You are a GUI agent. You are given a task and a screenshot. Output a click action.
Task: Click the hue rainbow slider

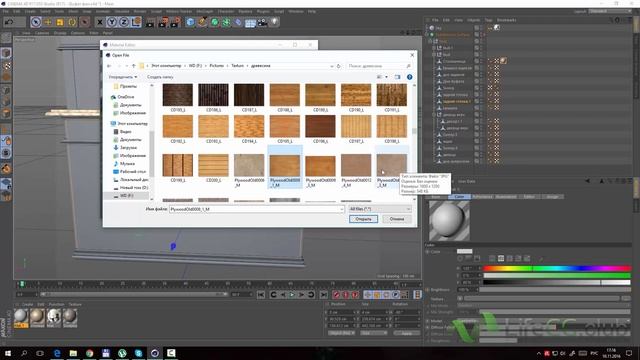coord(557,268)
